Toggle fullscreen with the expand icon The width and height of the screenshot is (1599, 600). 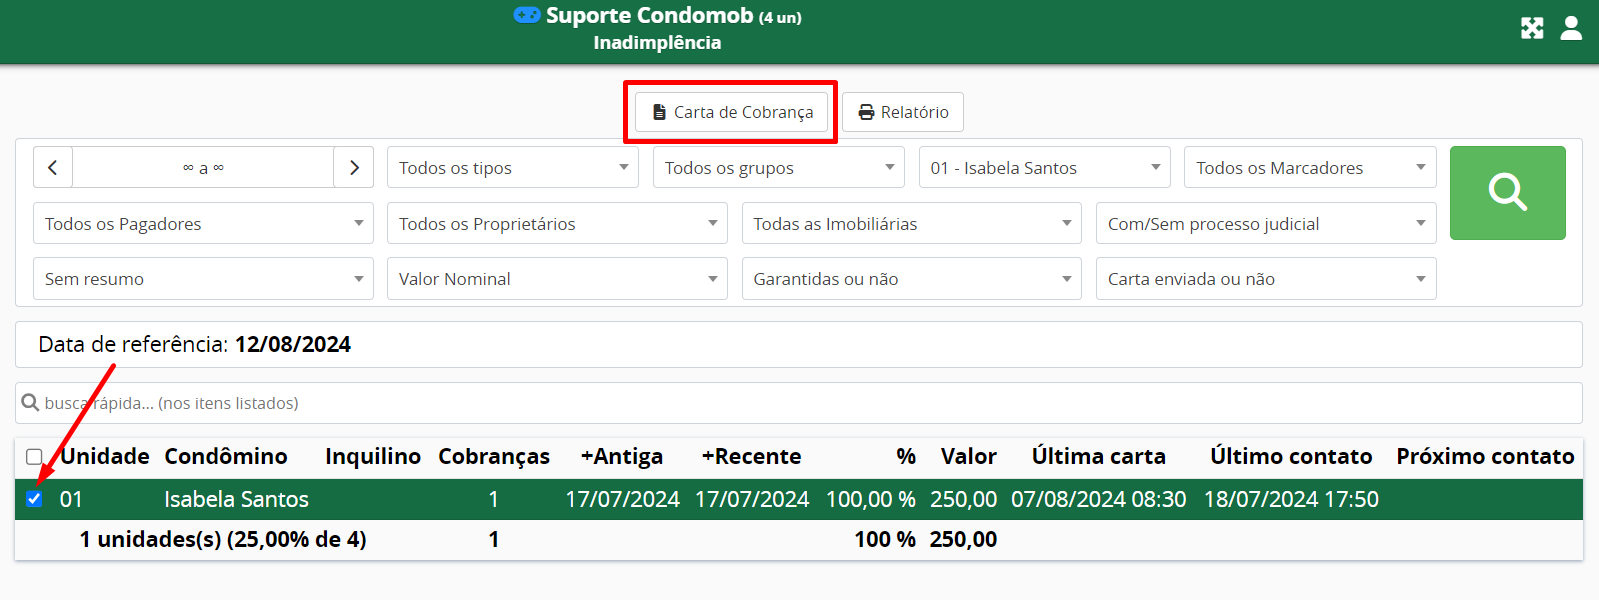[x=1532, y=28]
